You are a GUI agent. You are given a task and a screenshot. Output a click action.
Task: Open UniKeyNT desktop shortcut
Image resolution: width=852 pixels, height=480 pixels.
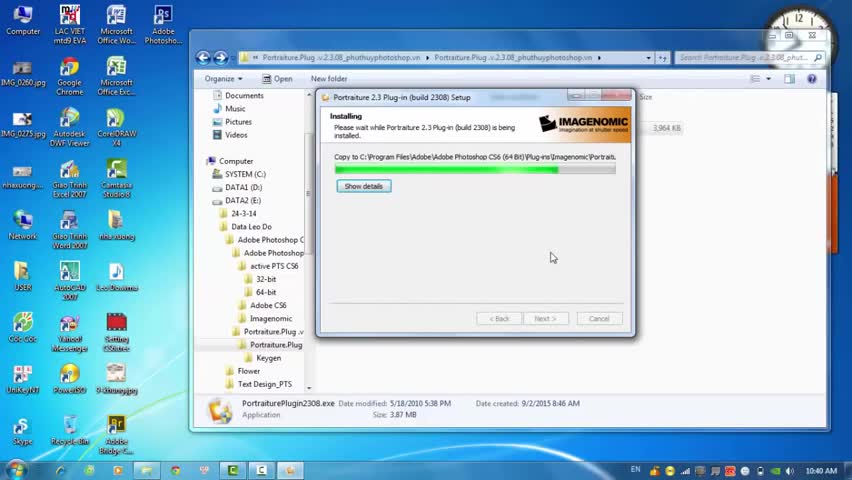tap(23, 379)
